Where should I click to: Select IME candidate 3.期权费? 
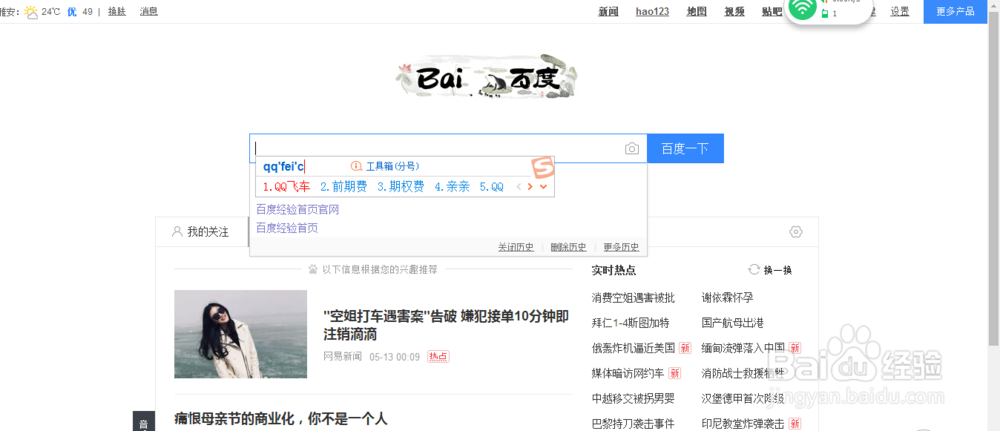401,187
